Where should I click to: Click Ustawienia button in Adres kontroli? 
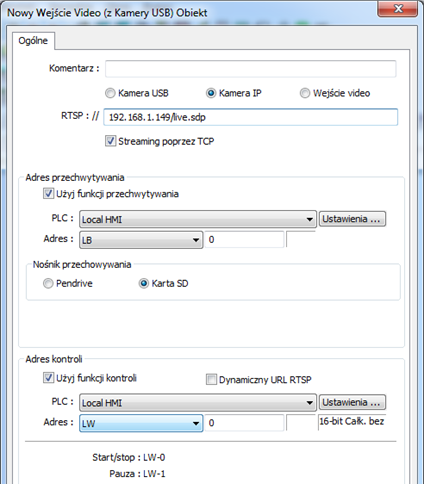pyautogui.click(x=352, y=402)
